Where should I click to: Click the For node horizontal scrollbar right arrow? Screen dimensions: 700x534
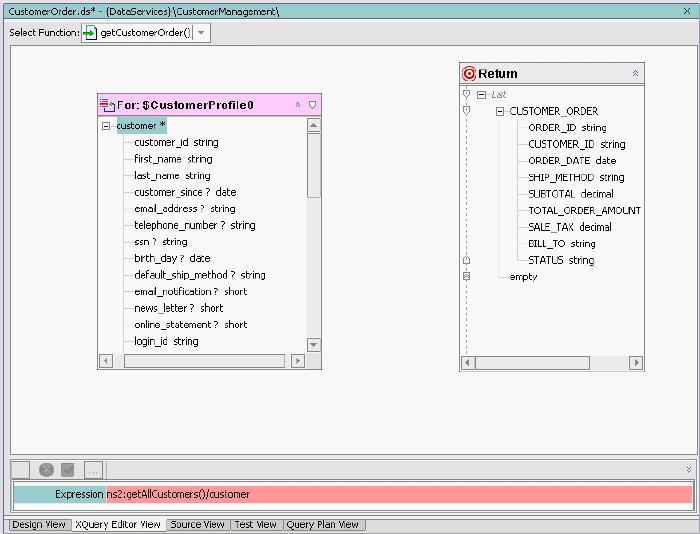point(298,361)
